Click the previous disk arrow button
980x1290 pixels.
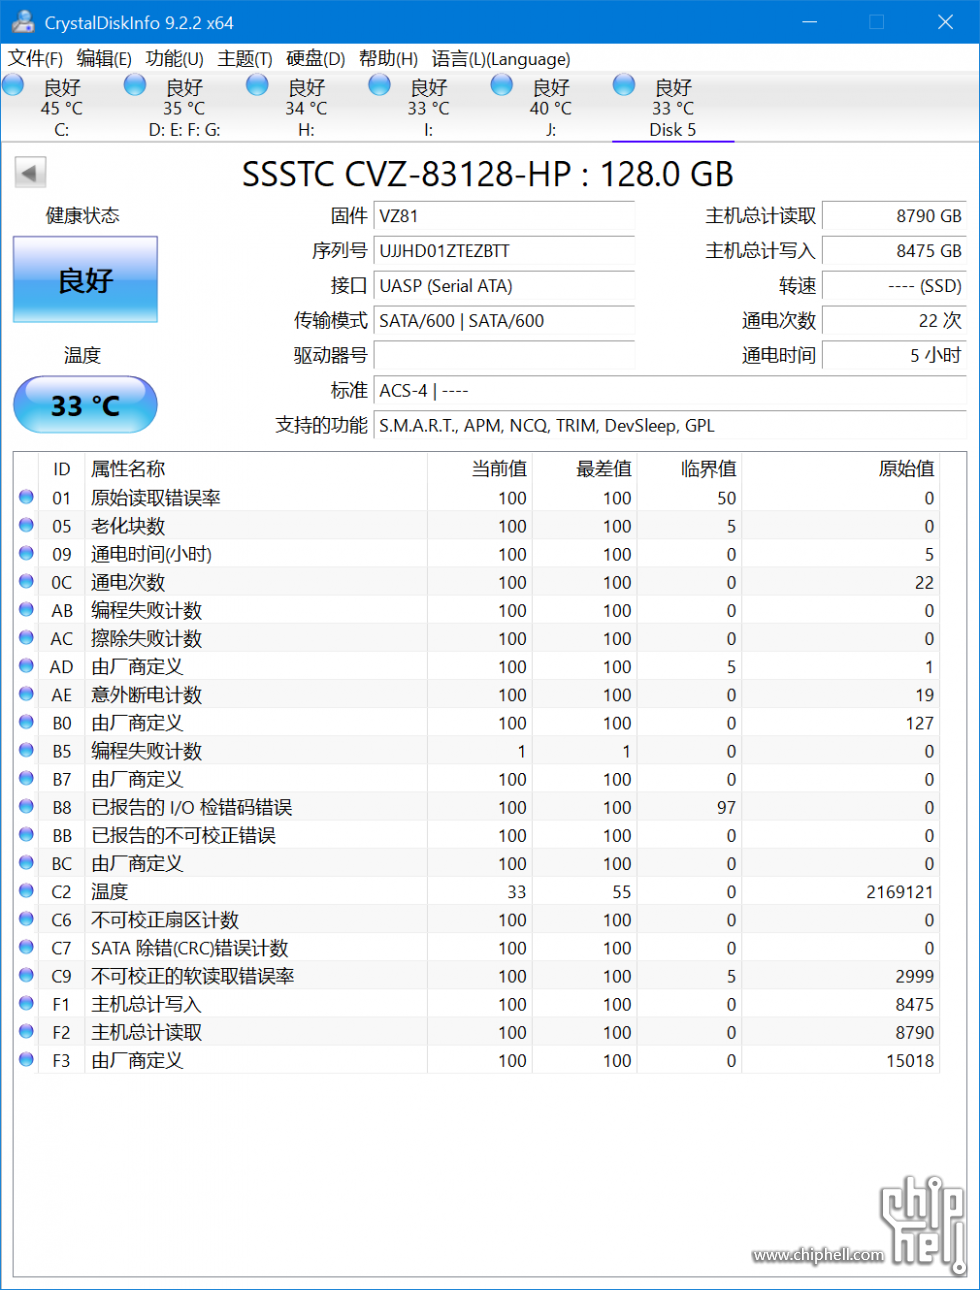(x=30, y=173)
